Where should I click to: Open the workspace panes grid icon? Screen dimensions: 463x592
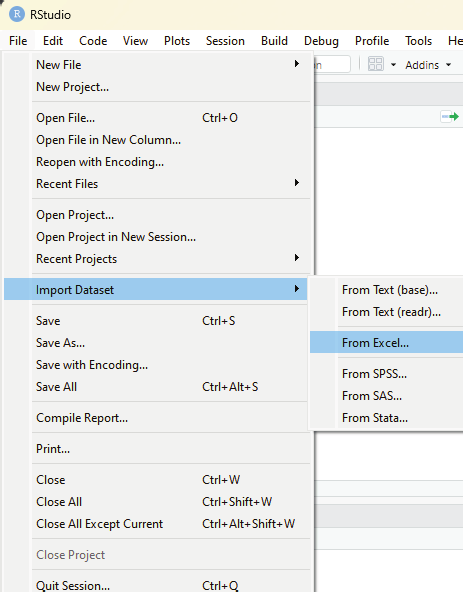[375, 64]
